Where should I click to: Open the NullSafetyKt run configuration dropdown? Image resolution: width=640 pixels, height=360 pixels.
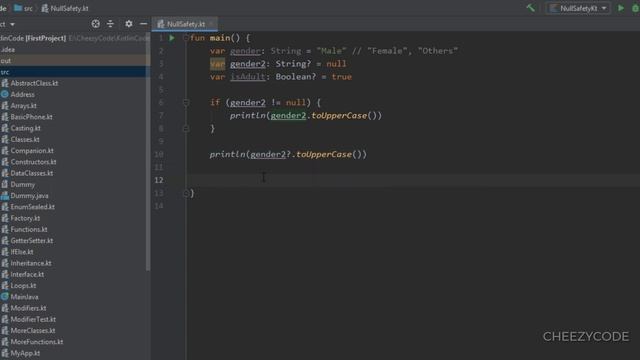click(x=578, y=8)
